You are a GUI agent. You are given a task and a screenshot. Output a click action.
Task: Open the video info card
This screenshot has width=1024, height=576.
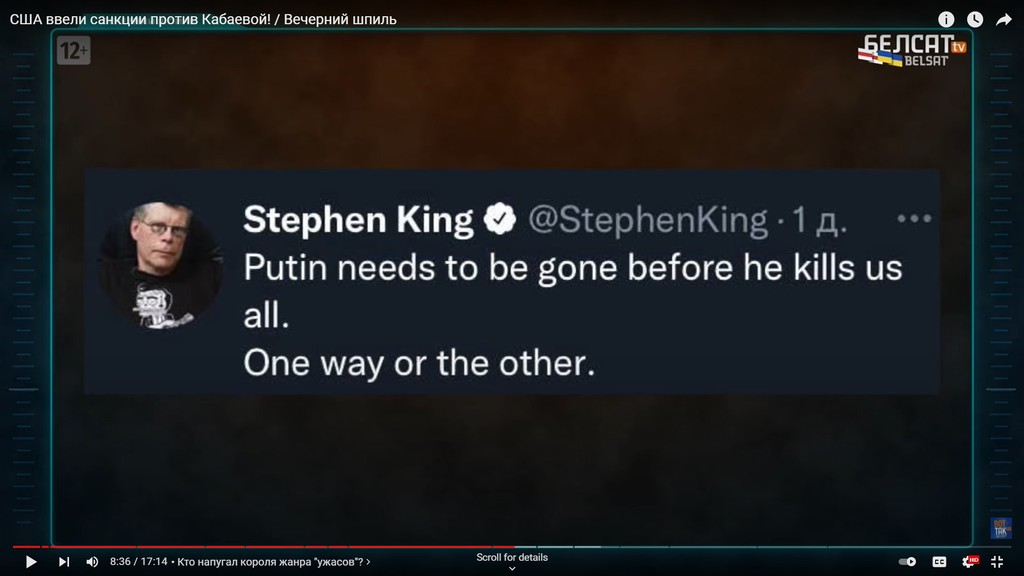(946, 20)
